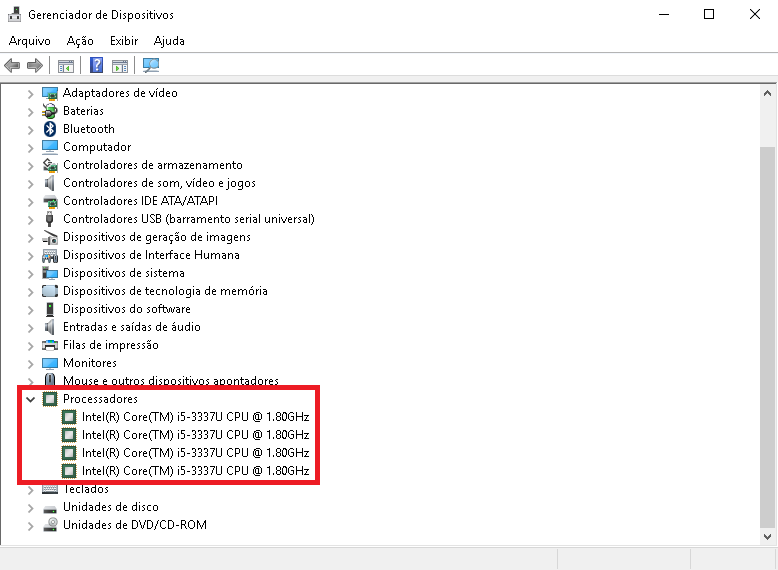
Task: Click the Computador monitor icon
Action: (50, 147)
